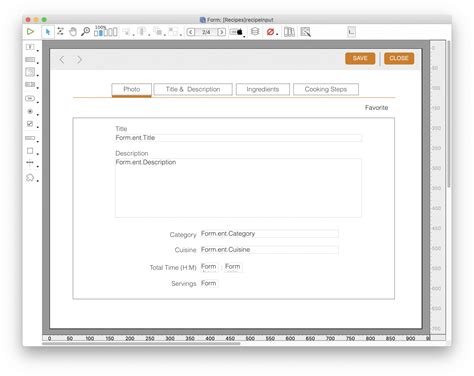Expand the red badge icon's dropdown arrow
The height and width of the screenshot is (376, 474).
coord(277,35)
